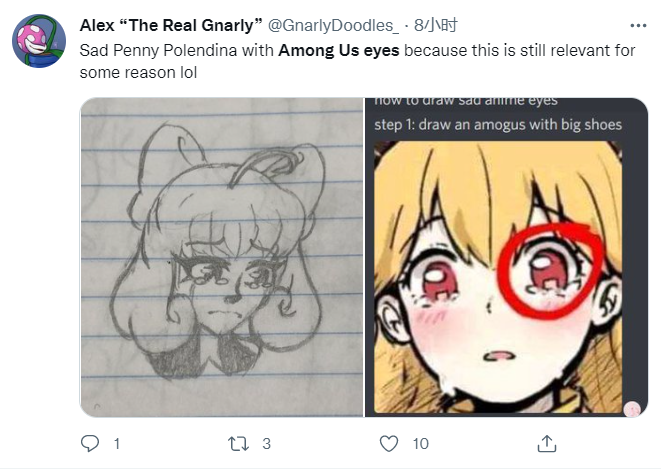Click the retweet count number 3
This screenshot has width=661, height=470.
point(267,443)
